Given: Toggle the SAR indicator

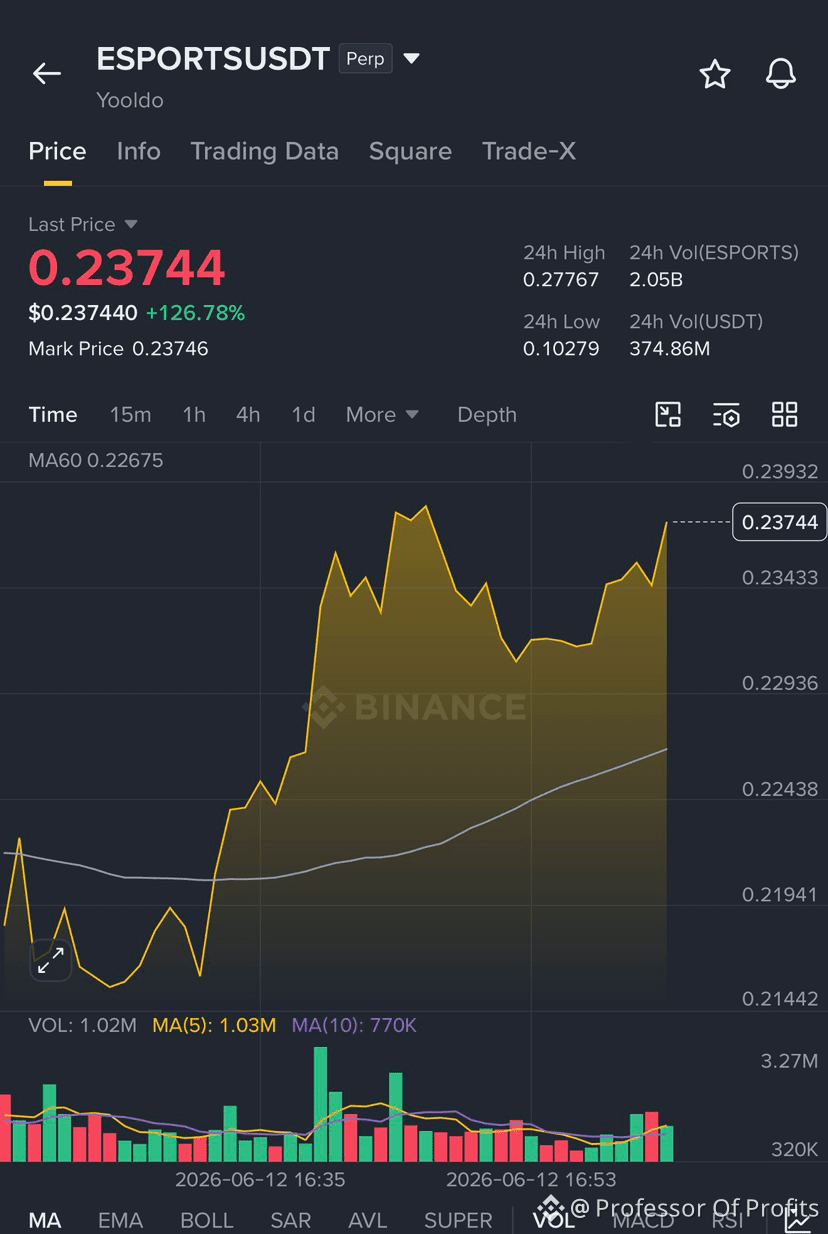Looking at the screenshot, I should (x=291, y=1221).
